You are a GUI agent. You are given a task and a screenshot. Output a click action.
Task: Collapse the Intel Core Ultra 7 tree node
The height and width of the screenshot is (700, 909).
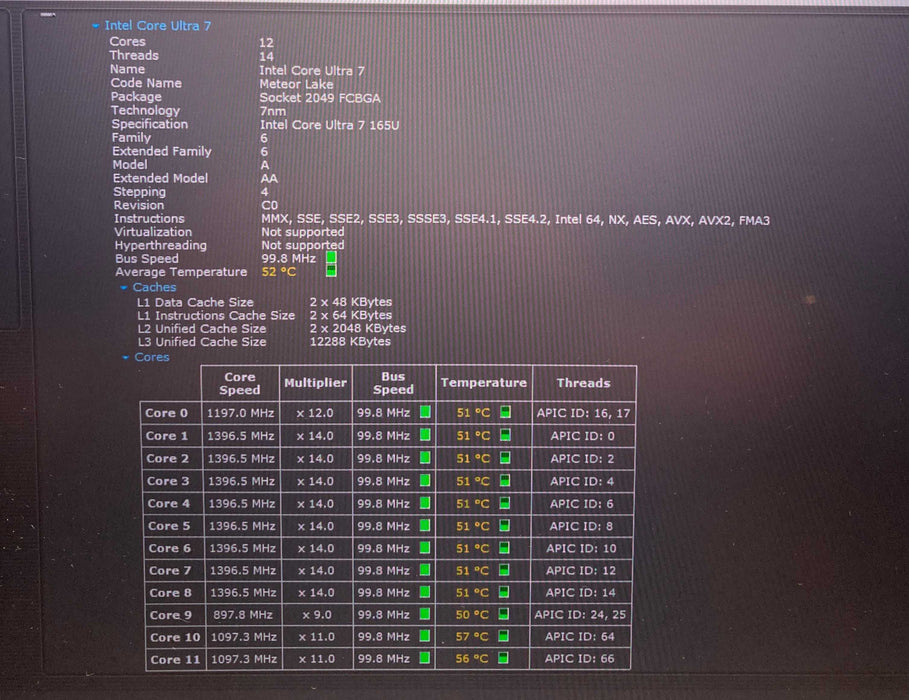click(96, 26)
